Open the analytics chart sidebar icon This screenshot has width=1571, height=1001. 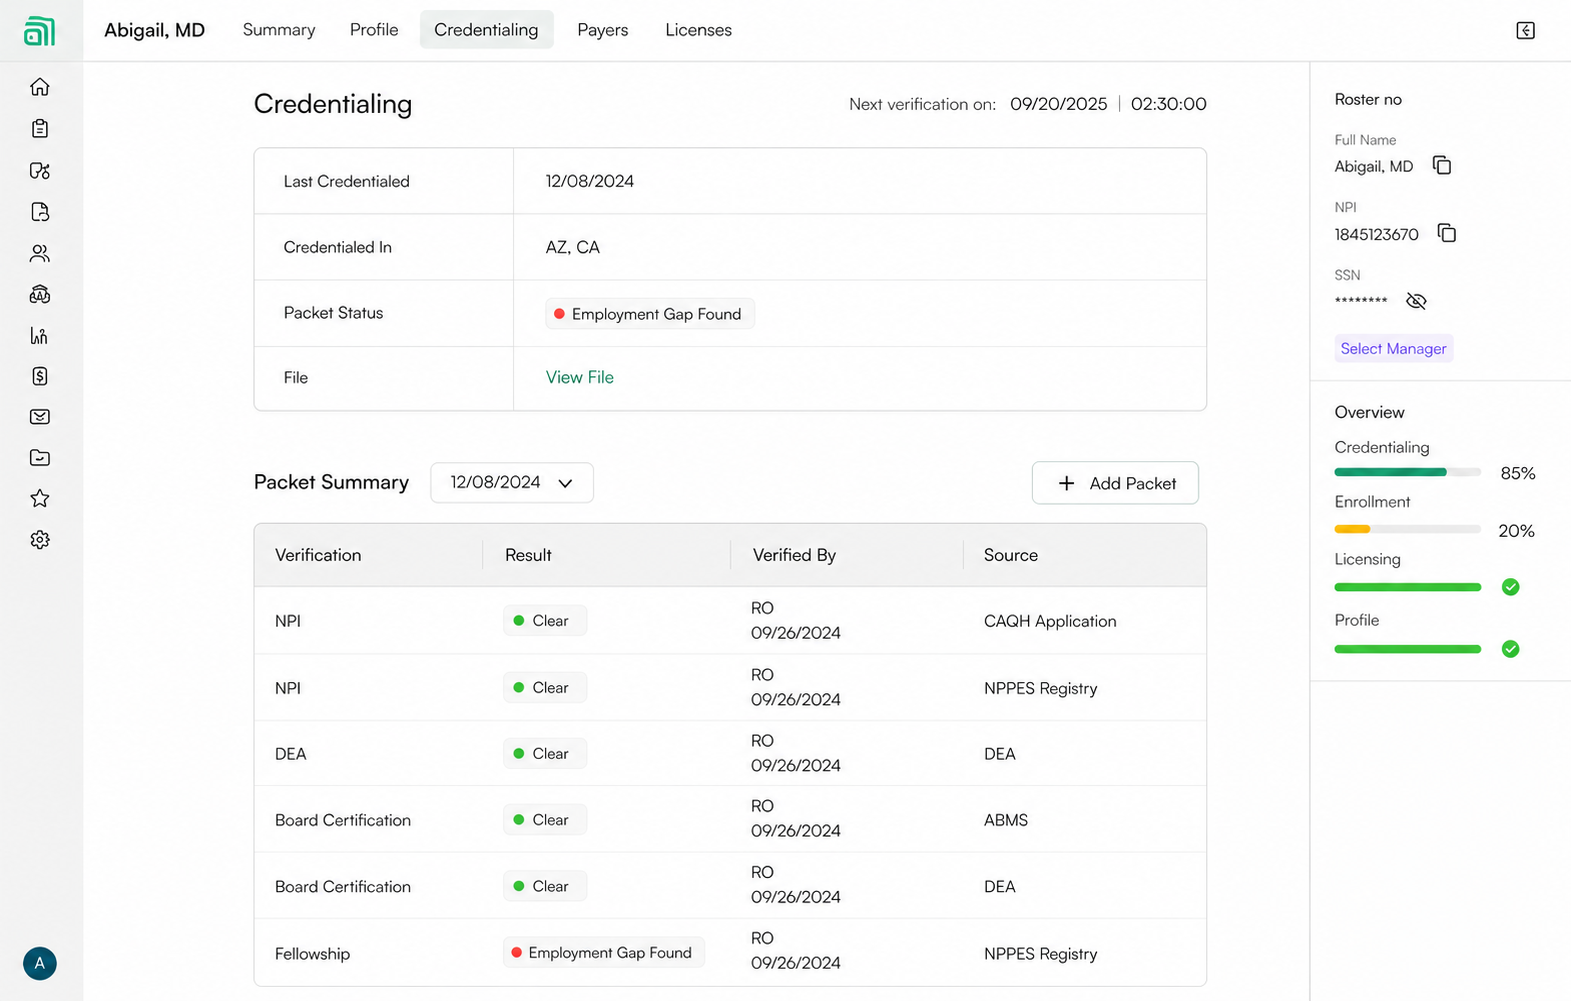tap(40, 335)
